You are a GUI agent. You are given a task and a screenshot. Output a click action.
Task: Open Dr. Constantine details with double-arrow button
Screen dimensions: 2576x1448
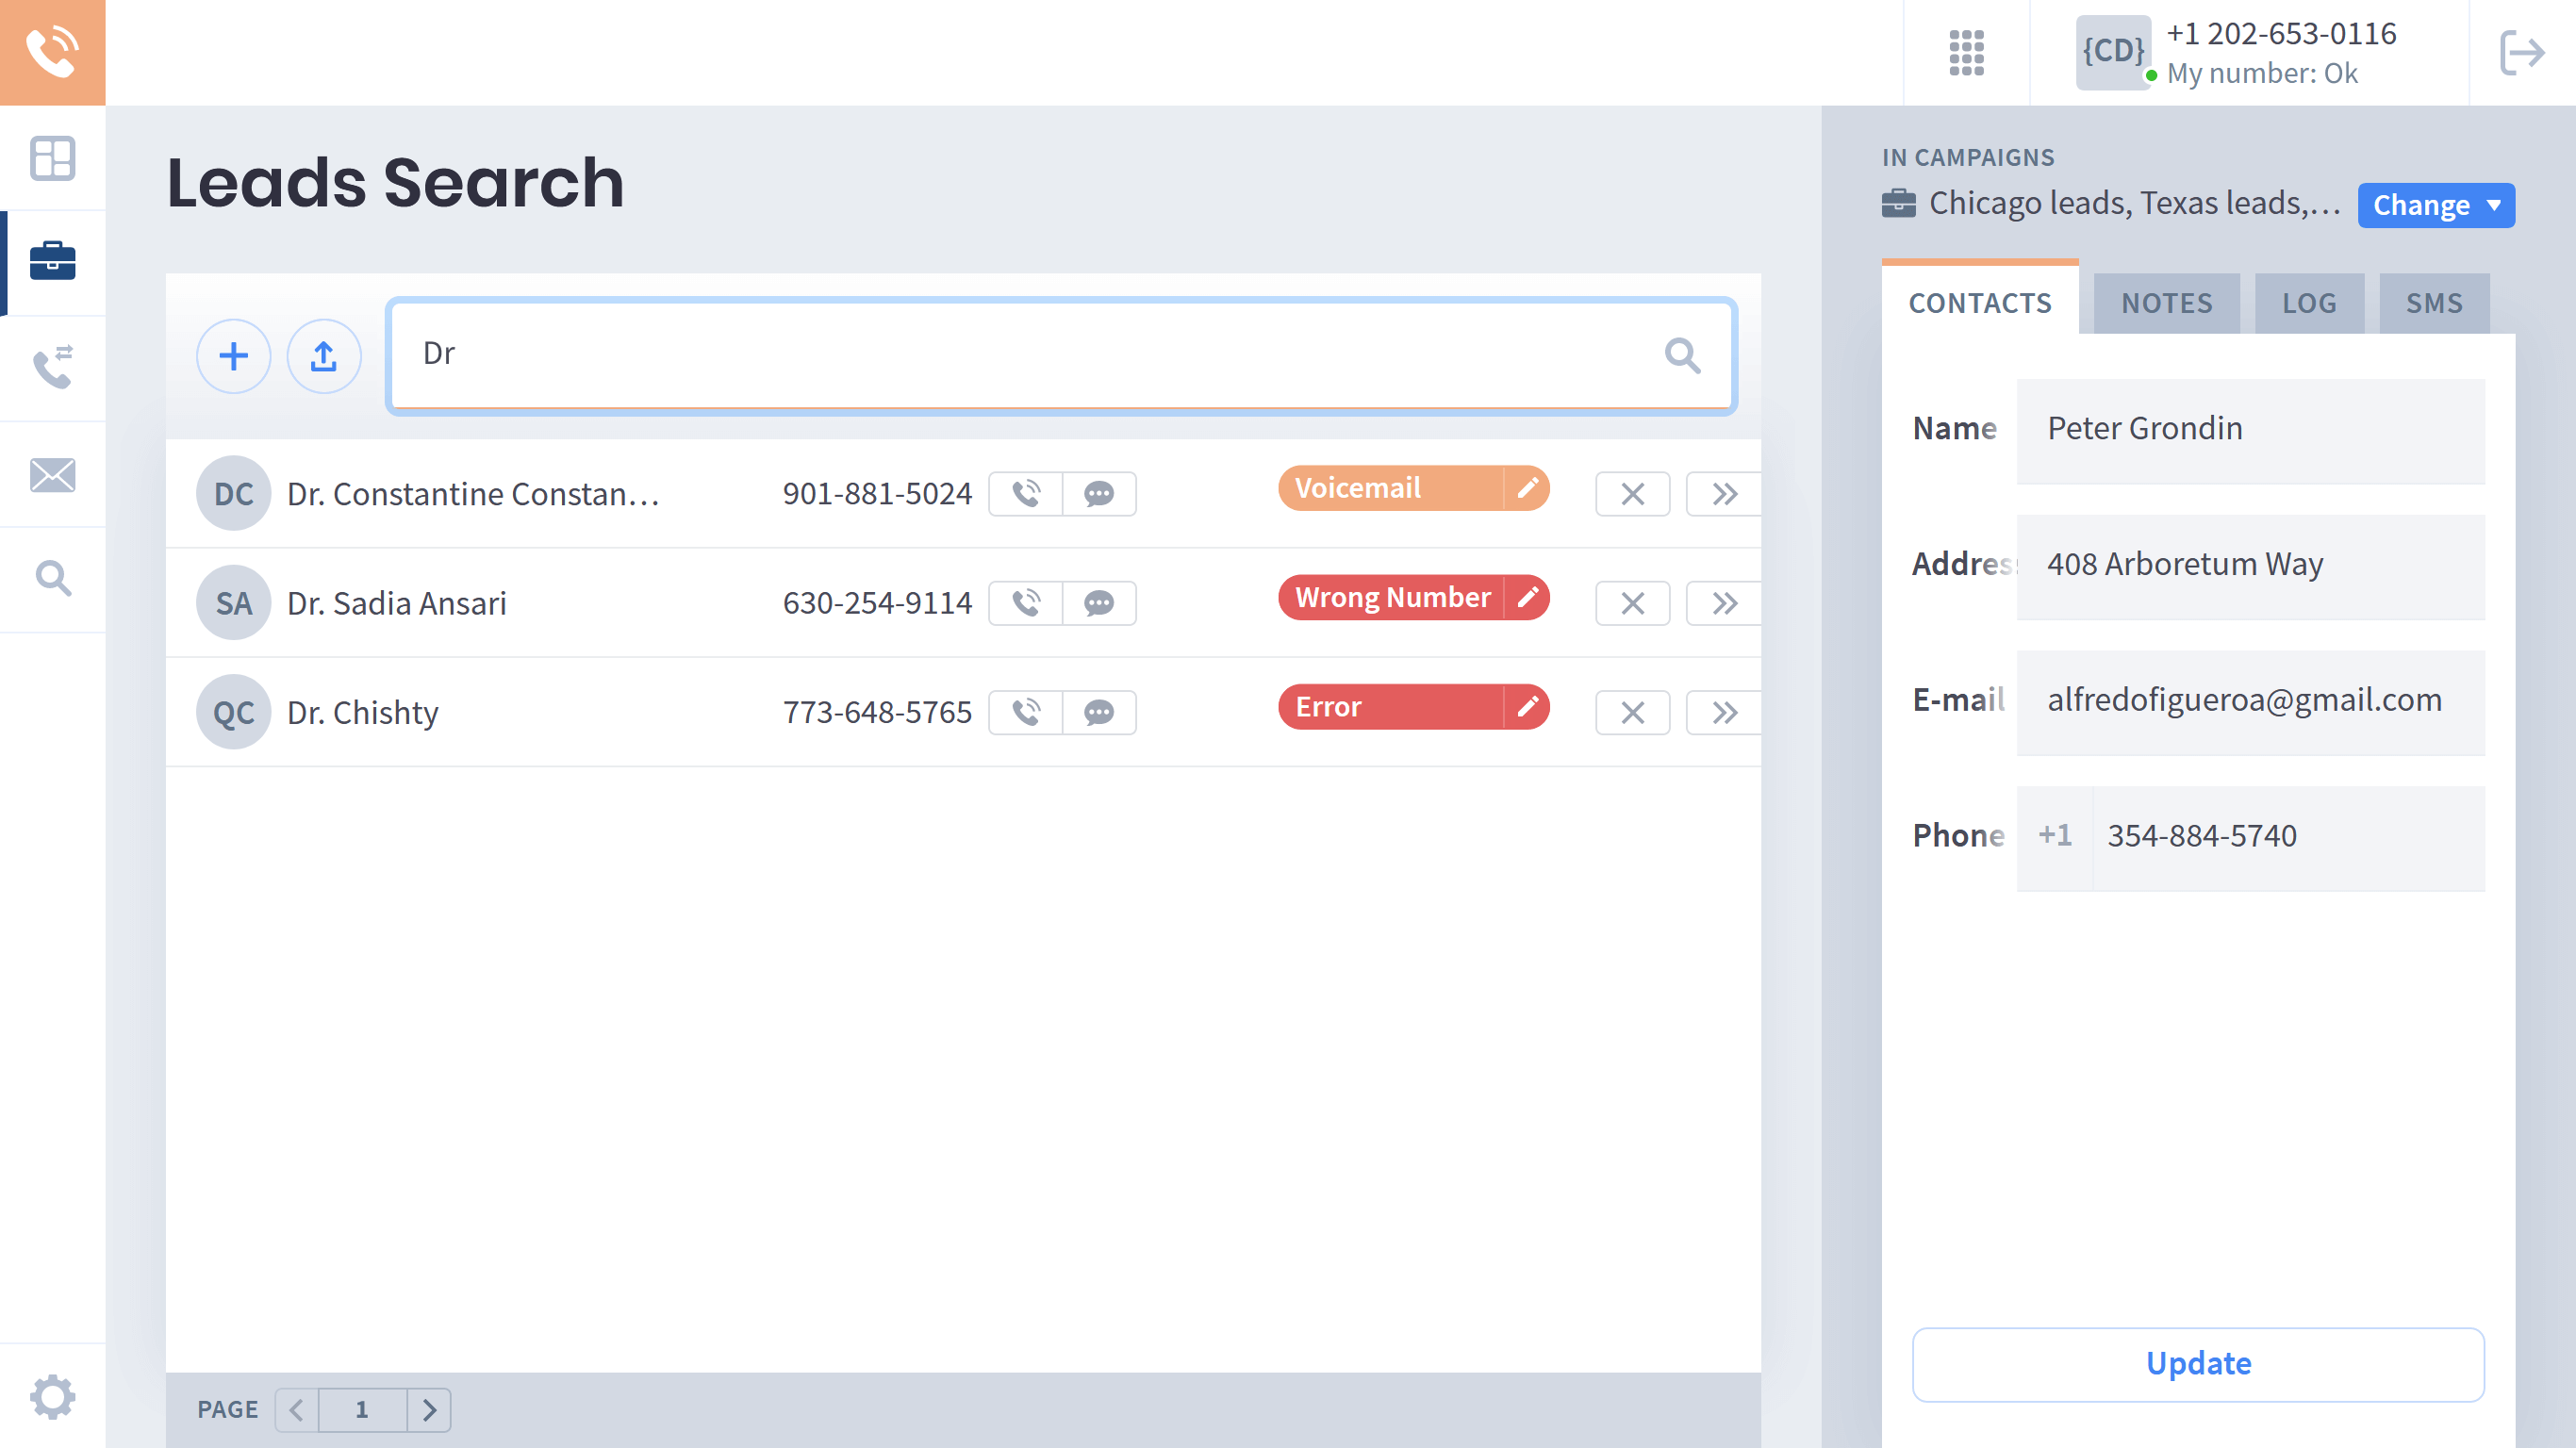click(1724, 494)
